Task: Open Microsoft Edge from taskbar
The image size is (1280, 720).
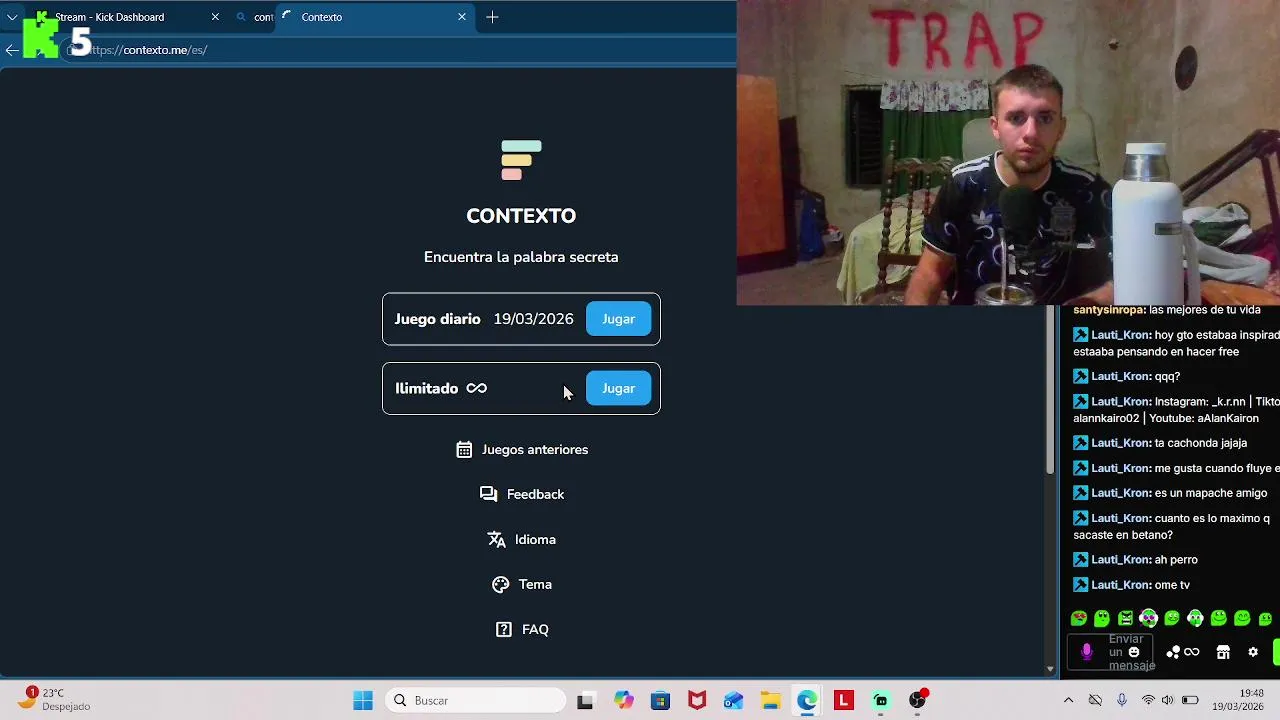Action: click(x=807, y=701)
